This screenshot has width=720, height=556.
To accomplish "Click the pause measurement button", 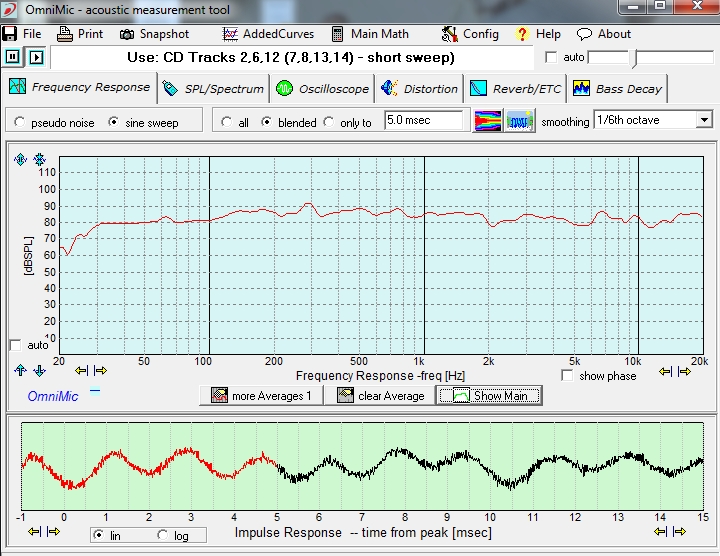I will point(12,57).
